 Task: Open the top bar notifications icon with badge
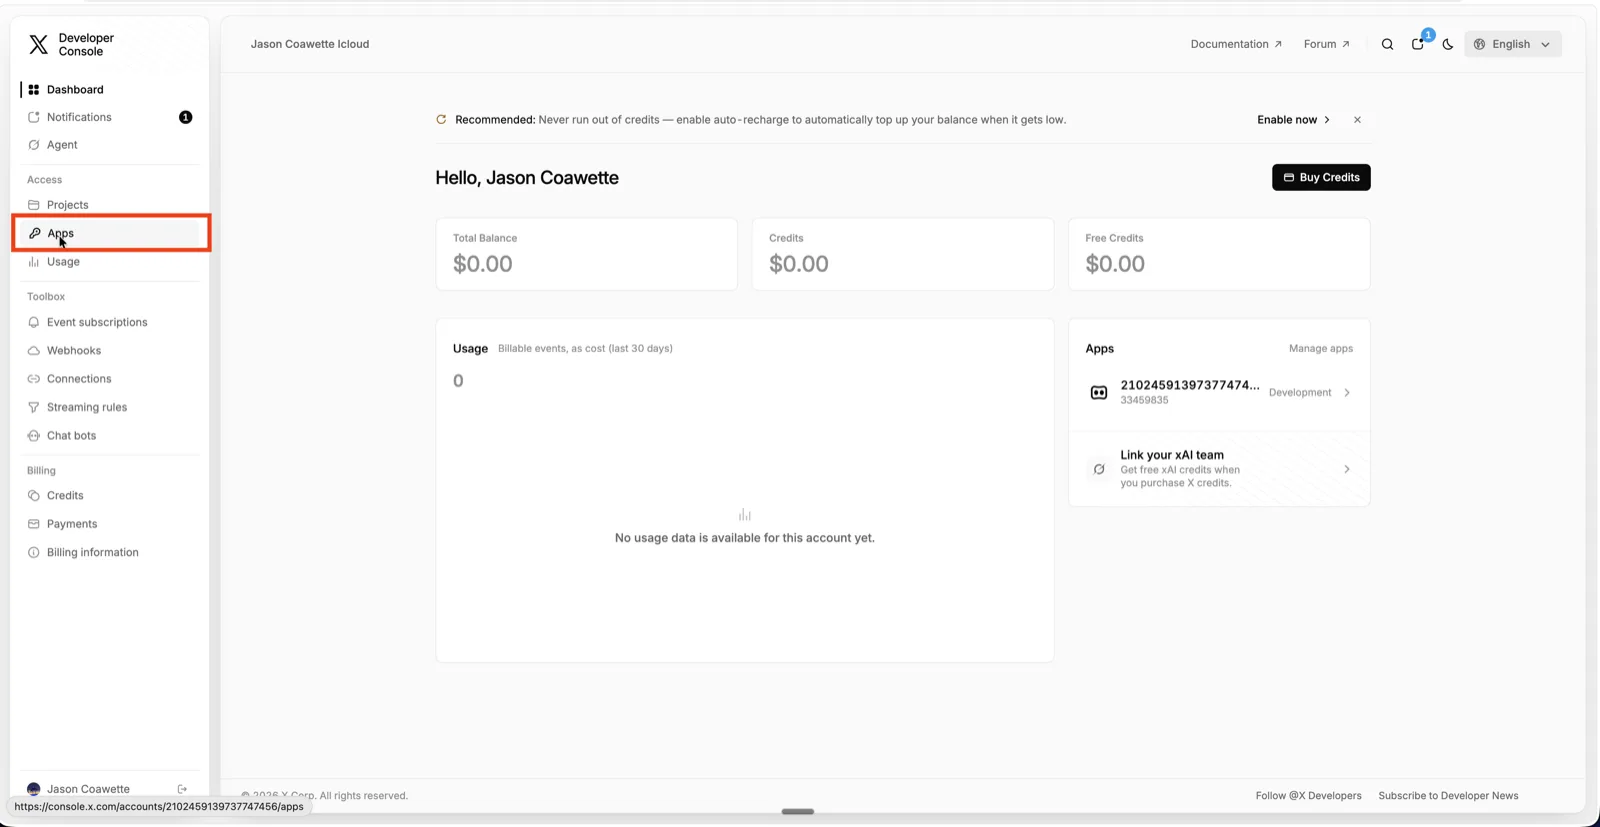click(x=1418, y=43)
